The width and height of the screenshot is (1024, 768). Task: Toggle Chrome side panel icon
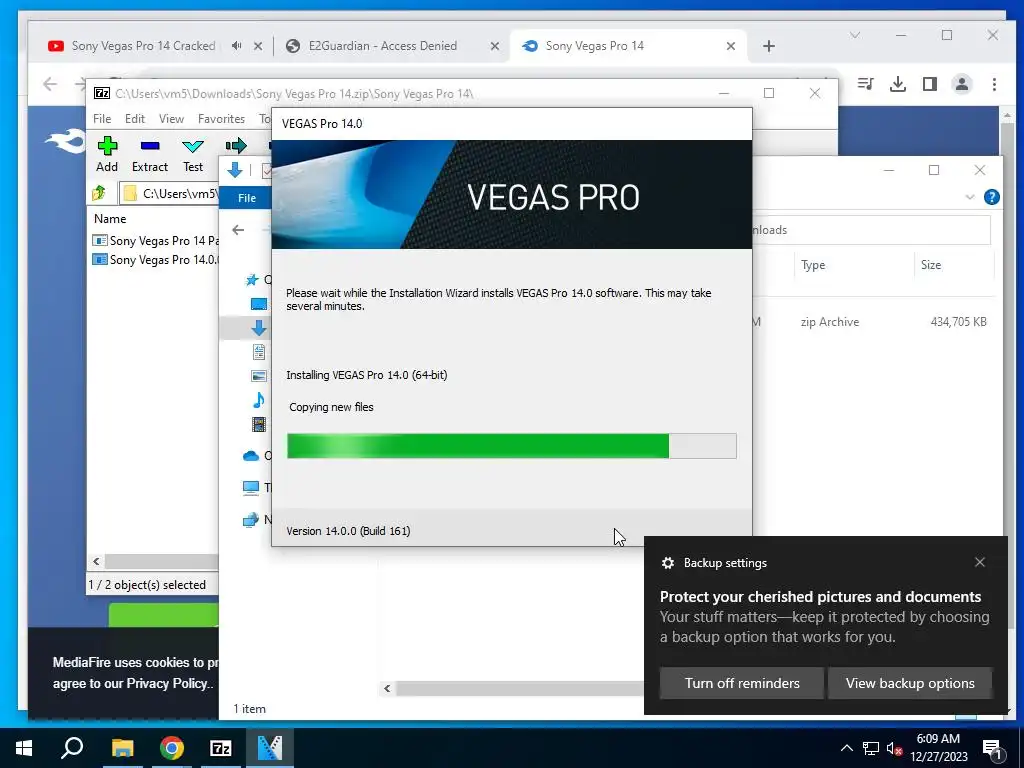930,84
